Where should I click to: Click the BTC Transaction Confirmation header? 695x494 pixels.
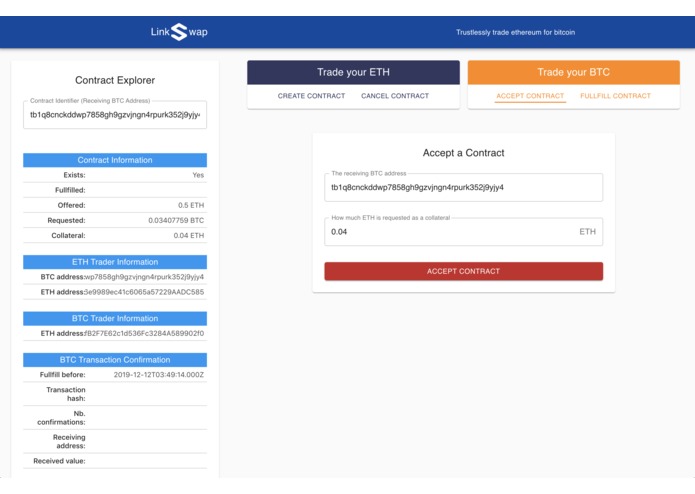point(115,360)
